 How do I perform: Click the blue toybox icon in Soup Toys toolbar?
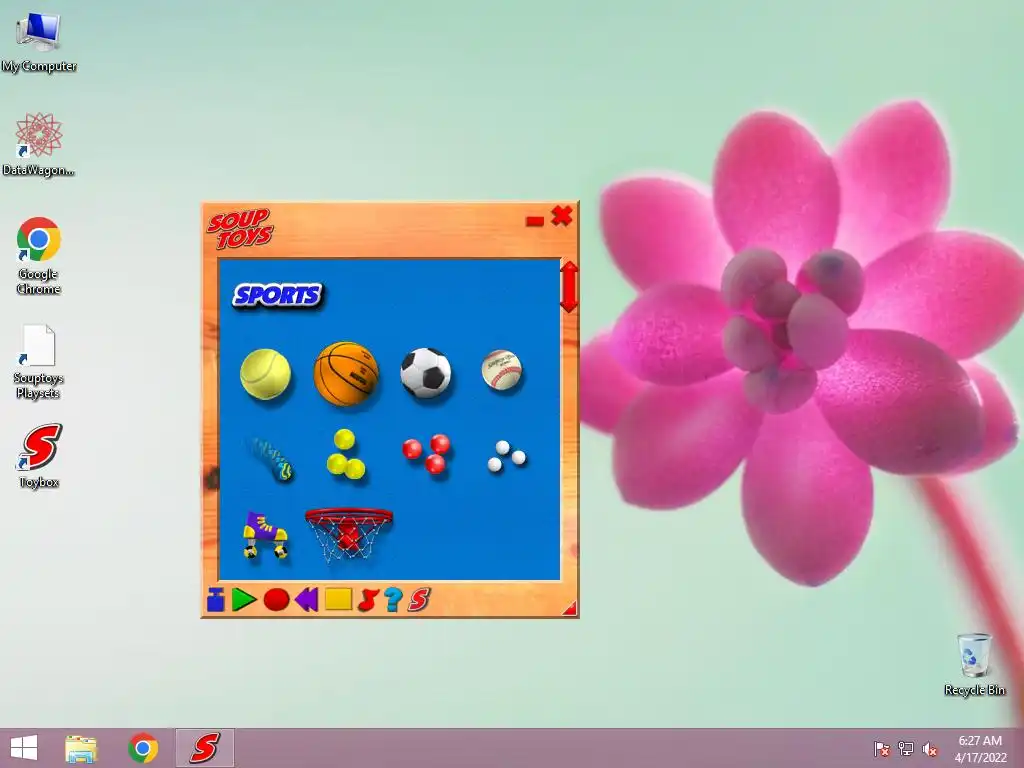pos(216,600)
